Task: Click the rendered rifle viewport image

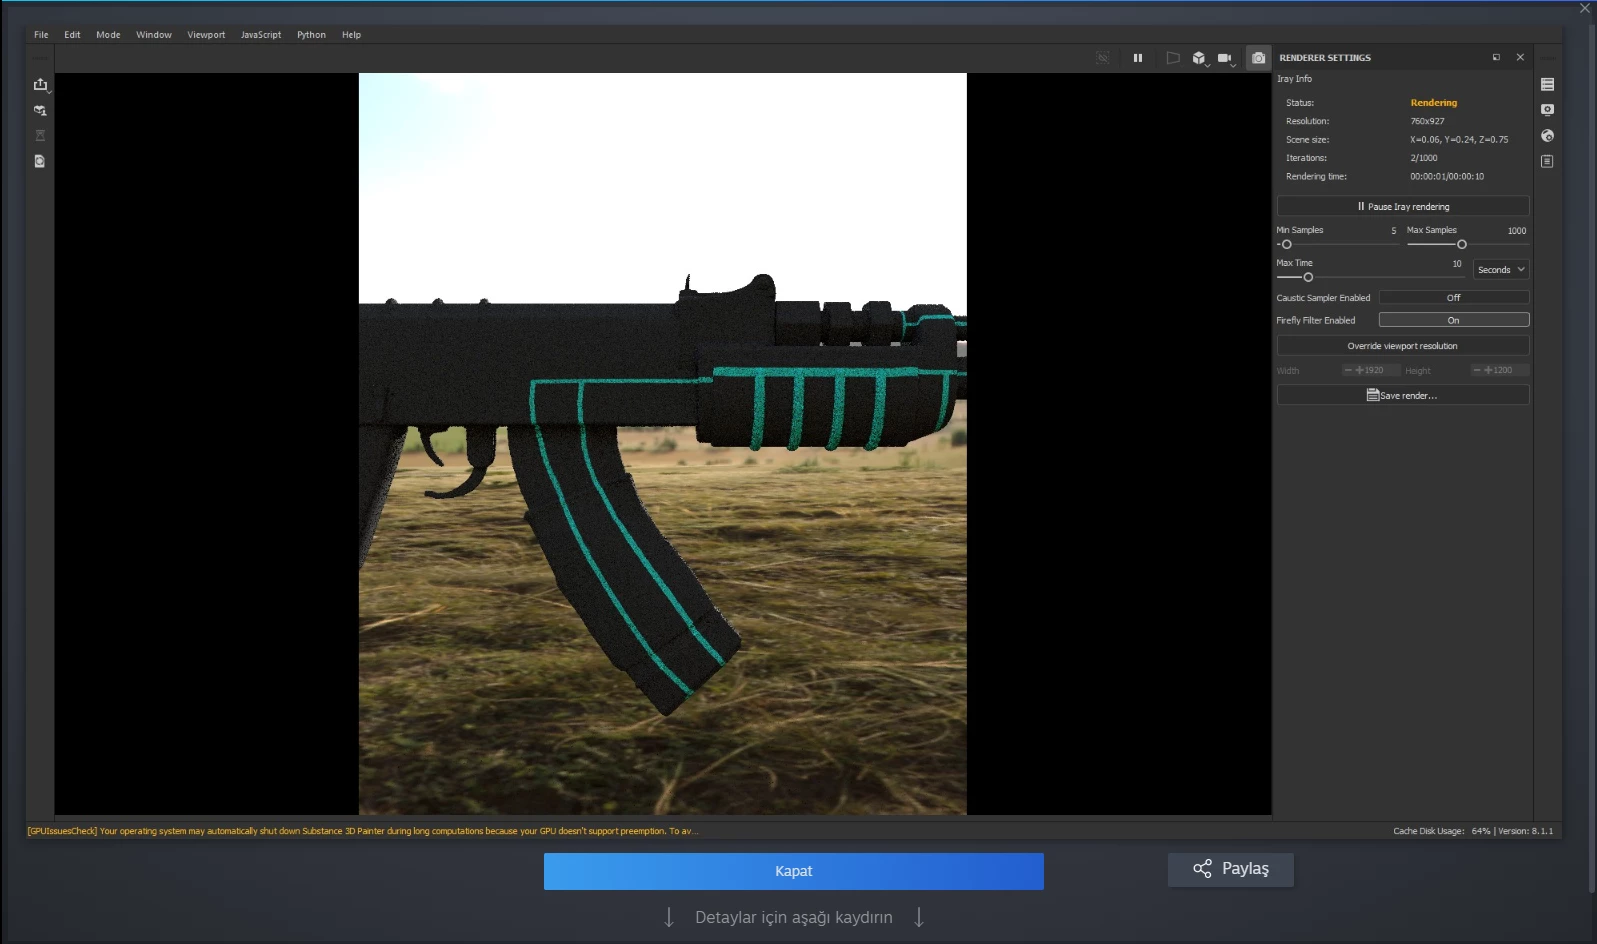Action: [x=663, y=444]
